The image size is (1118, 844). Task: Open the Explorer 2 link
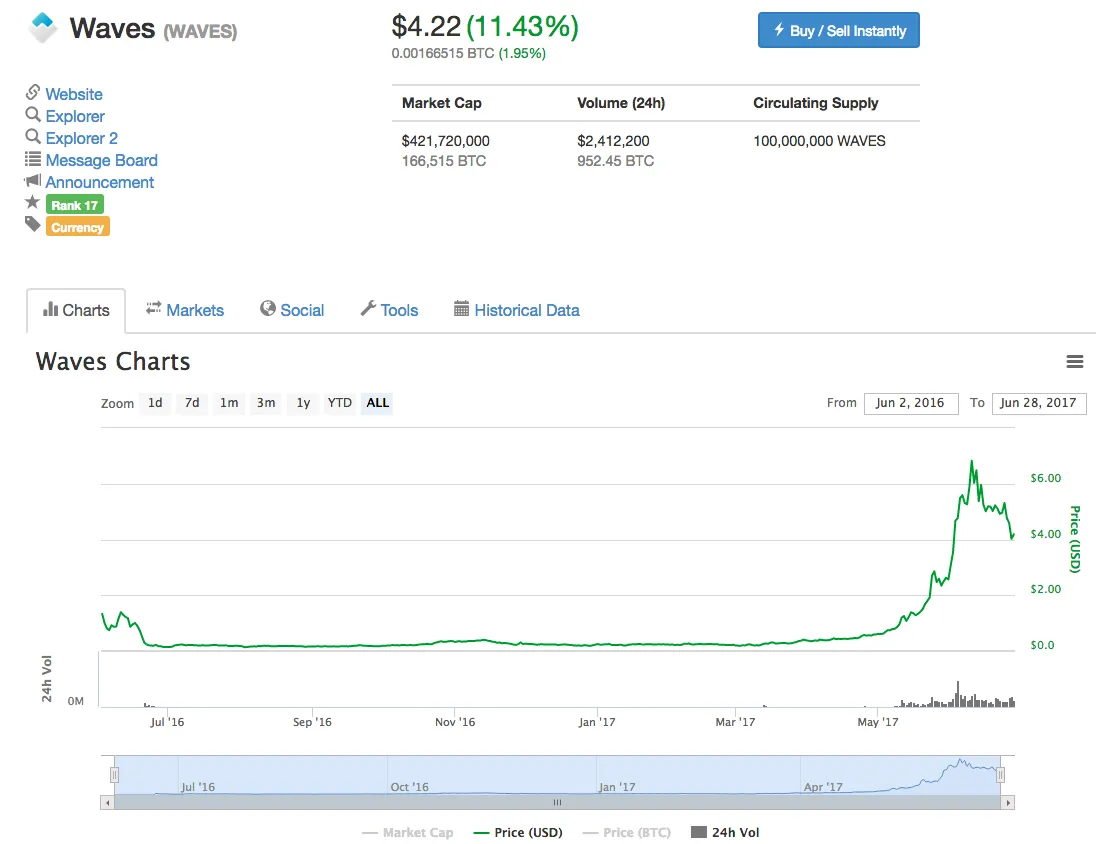(81, 138)
